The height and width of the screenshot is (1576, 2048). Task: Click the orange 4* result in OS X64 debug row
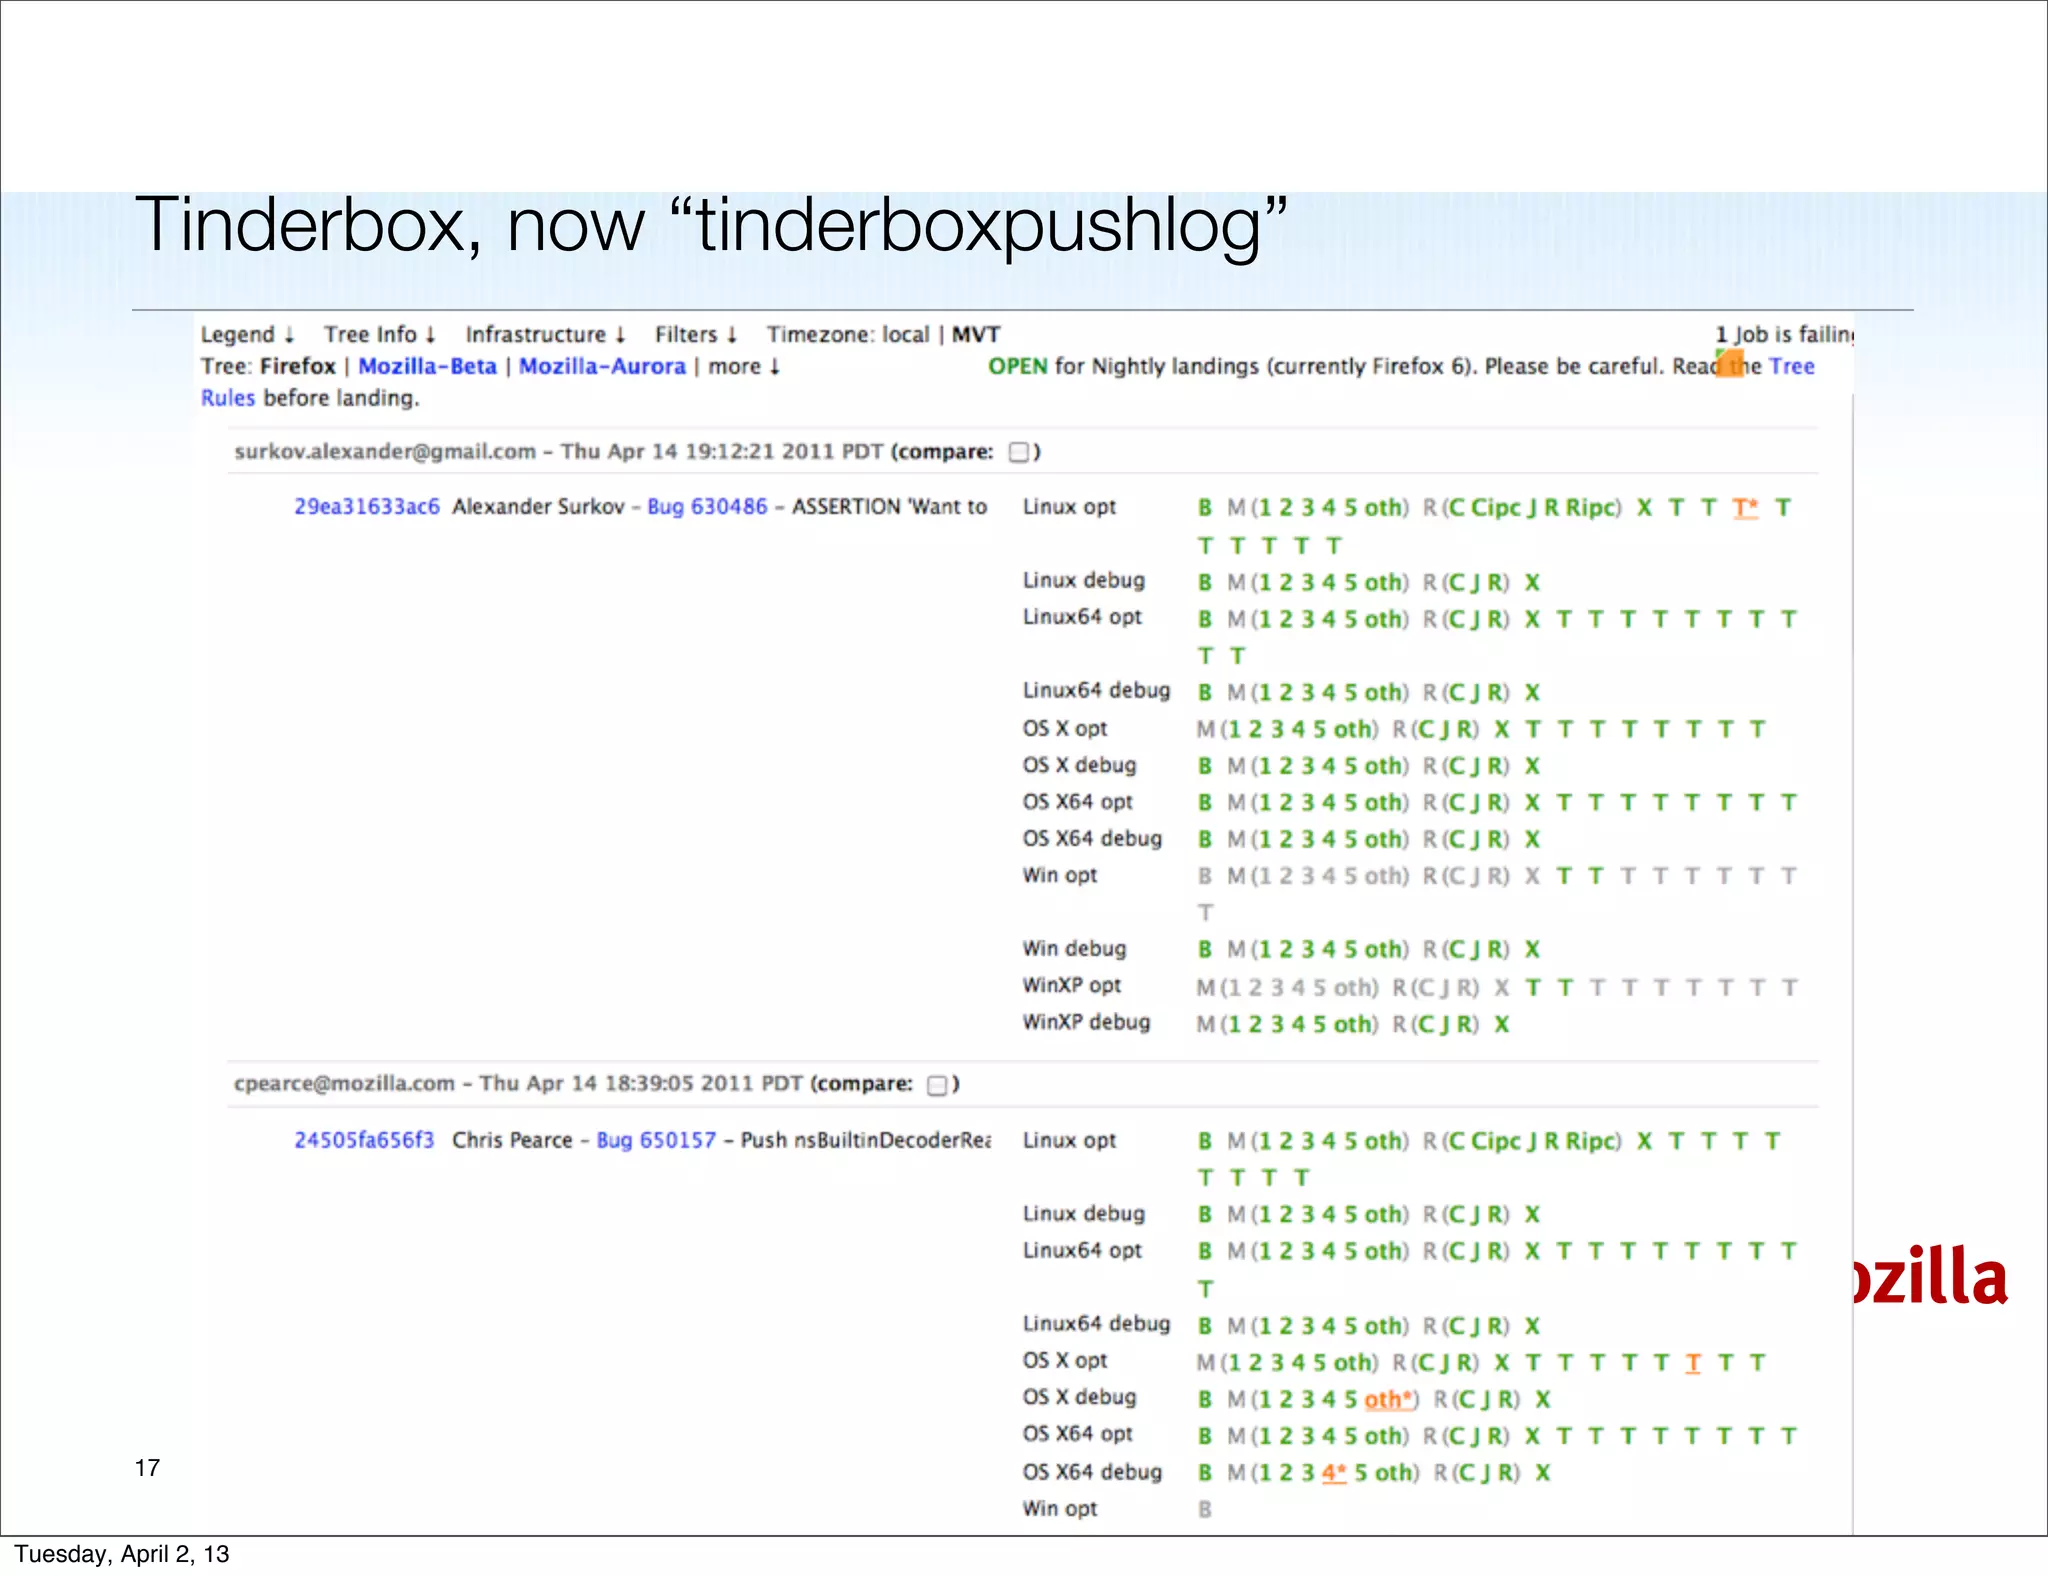click(1334, 1473)
